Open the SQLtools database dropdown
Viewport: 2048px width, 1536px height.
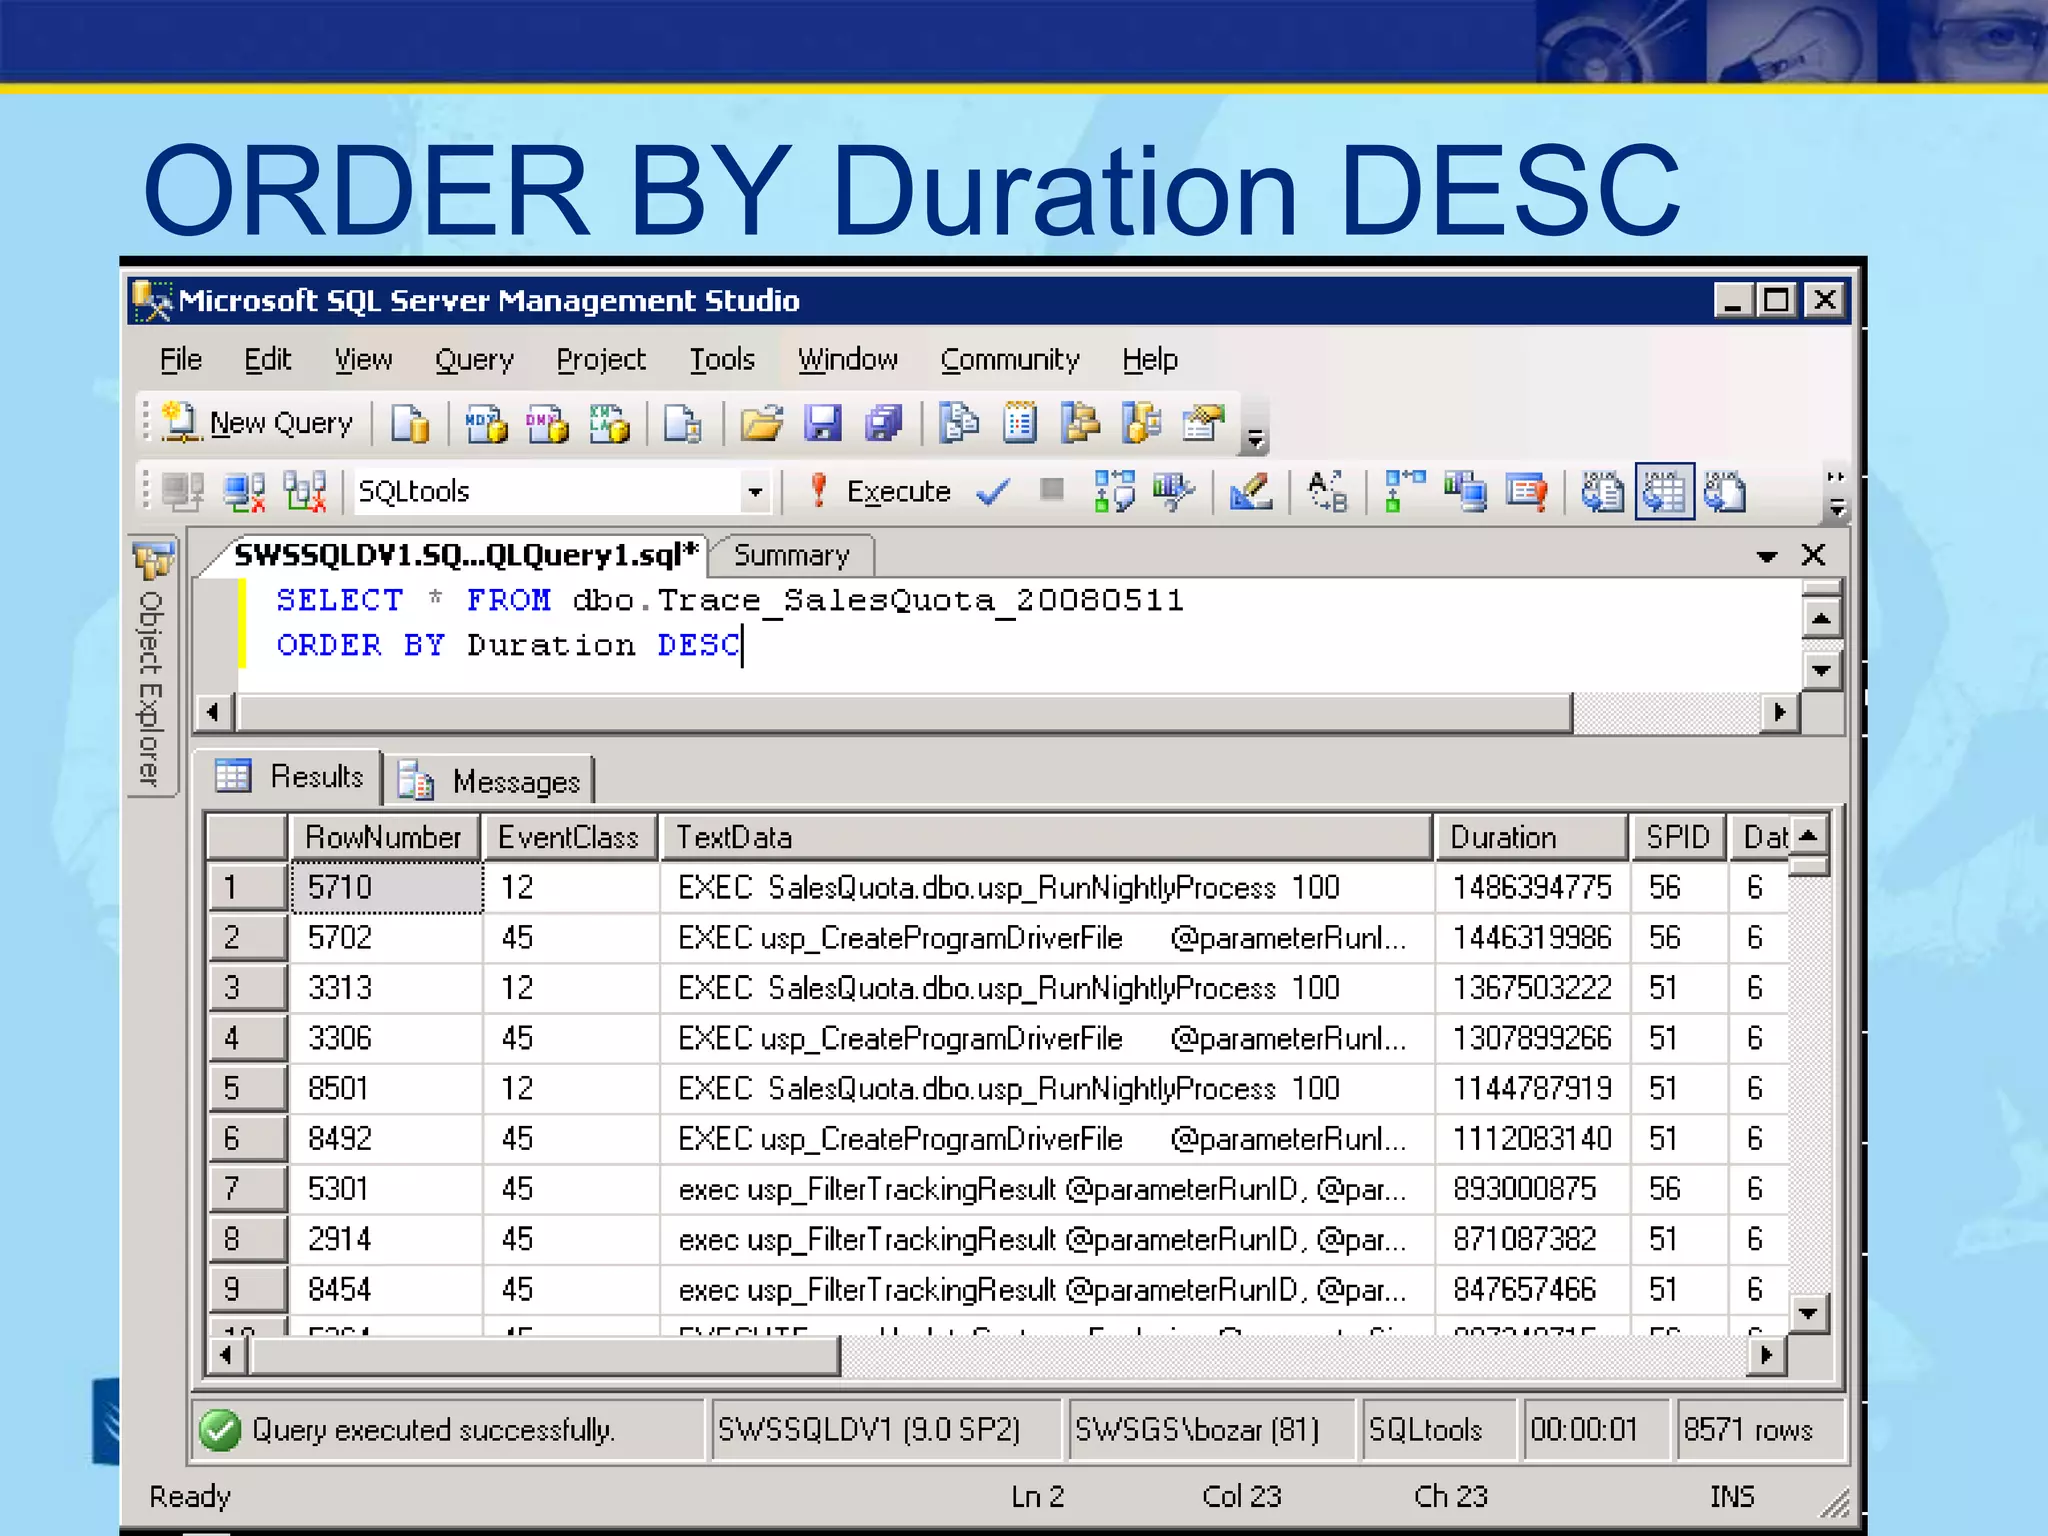point(755,491)
